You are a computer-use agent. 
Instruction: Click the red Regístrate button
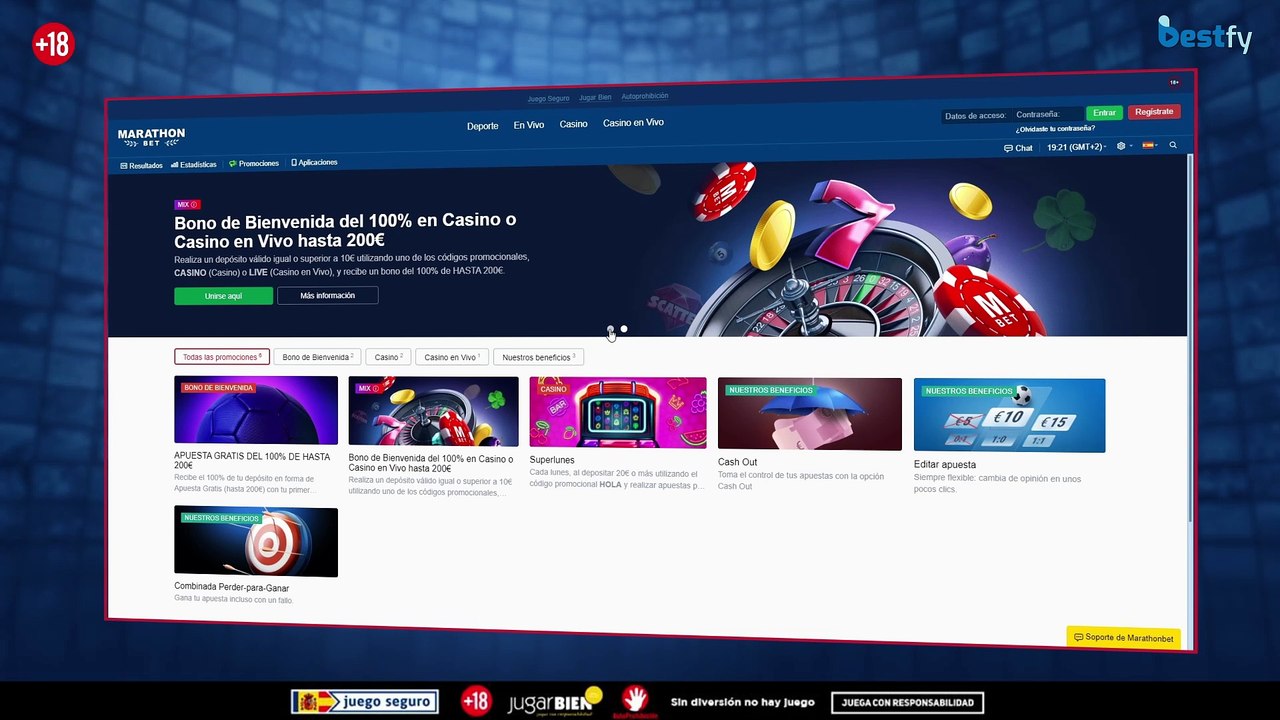click(x=1154, y=112)
